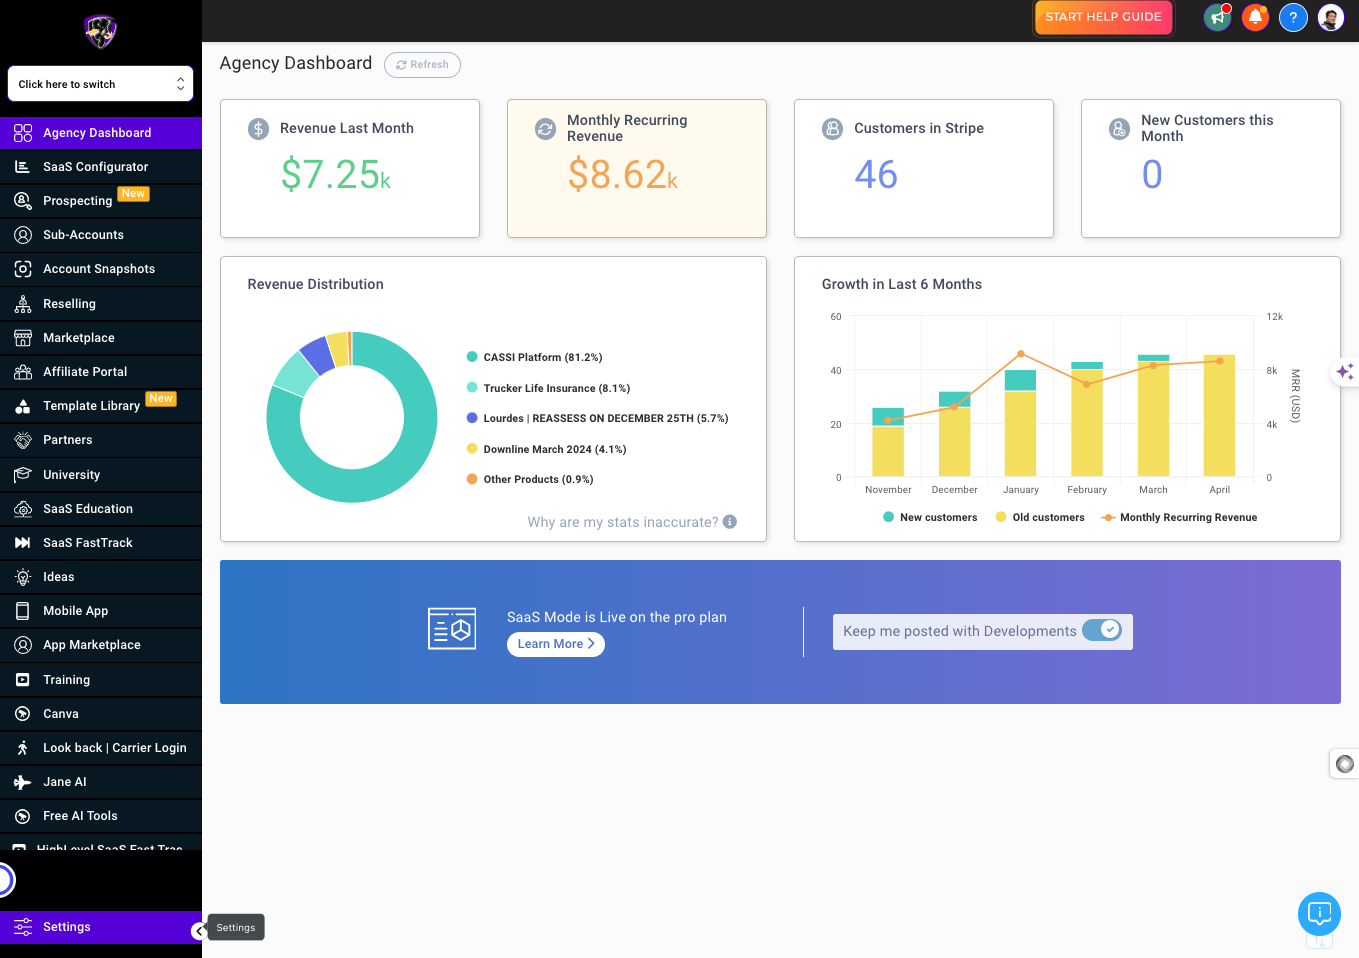Click the CASSI Platform teal legend swatch
The width and height of the screenshot is (1359, 958).
pyautogui.click(x=472, y=357)
